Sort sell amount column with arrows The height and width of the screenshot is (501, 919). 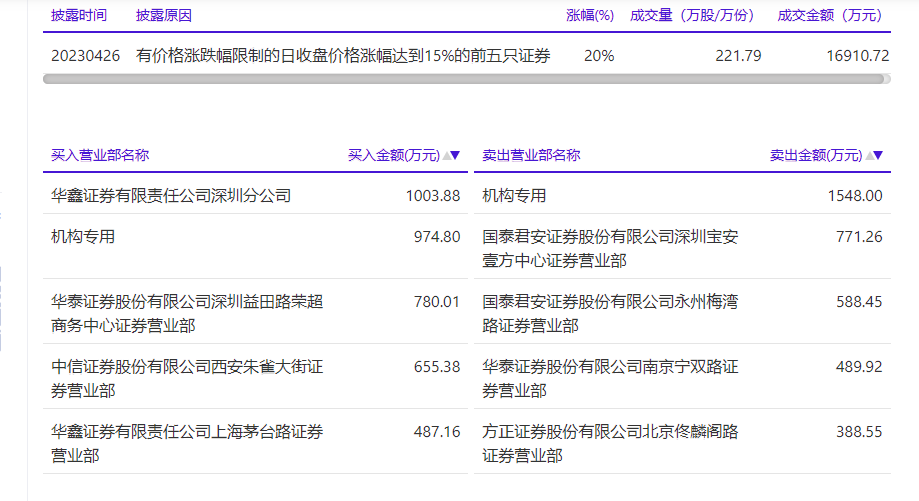point(874,155)
